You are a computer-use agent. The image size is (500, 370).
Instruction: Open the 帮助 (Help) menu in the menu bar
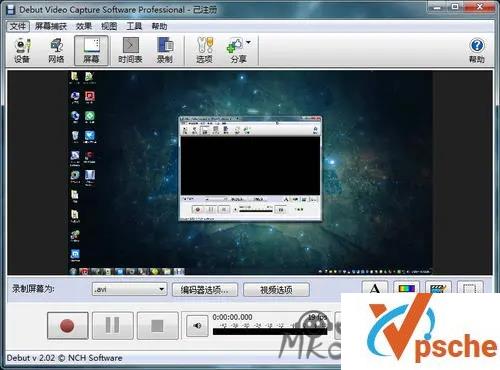(159, 26)
